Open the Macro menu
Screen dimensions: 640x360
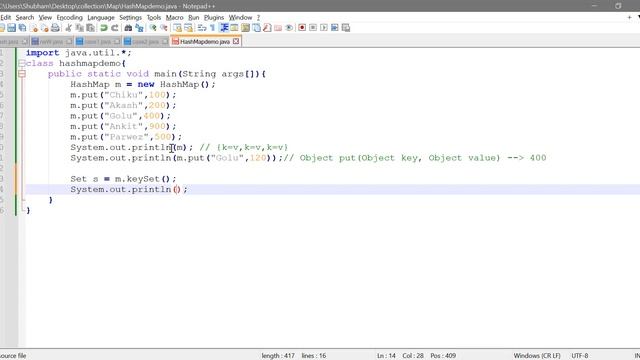[x=175, y=18]
